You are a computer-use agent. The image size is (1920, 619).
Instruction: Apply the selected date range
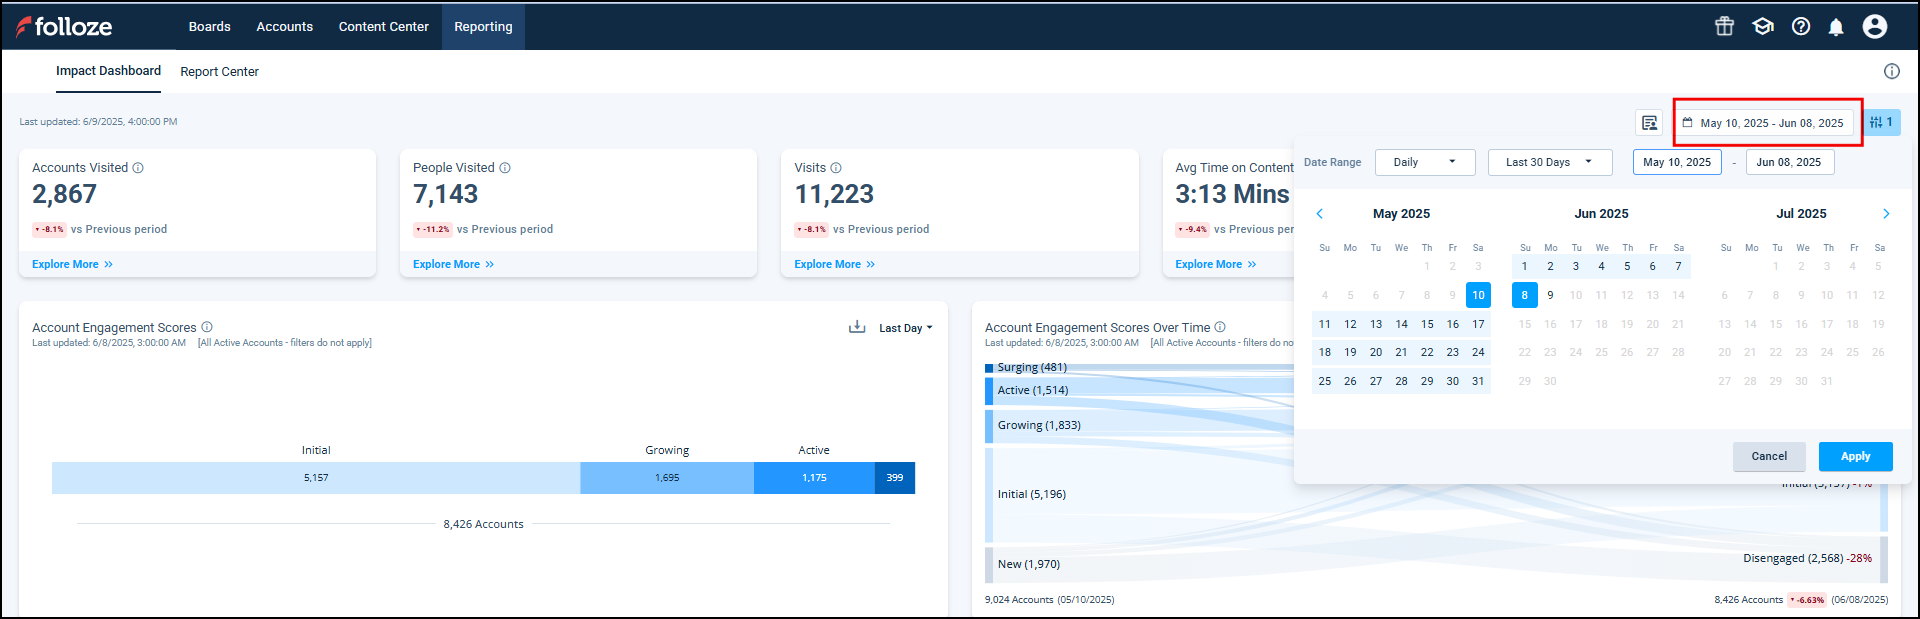[1855, 456]
